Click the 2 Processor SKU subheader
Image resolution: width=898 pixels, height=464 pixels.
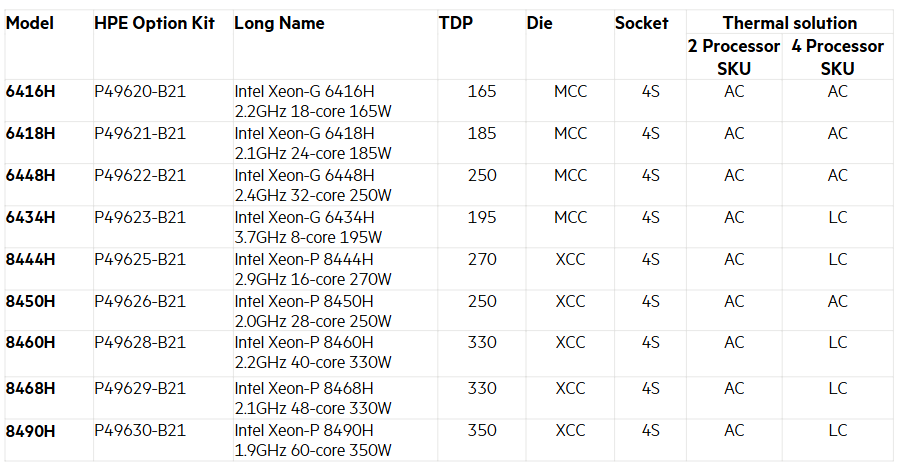pos(734,57)
